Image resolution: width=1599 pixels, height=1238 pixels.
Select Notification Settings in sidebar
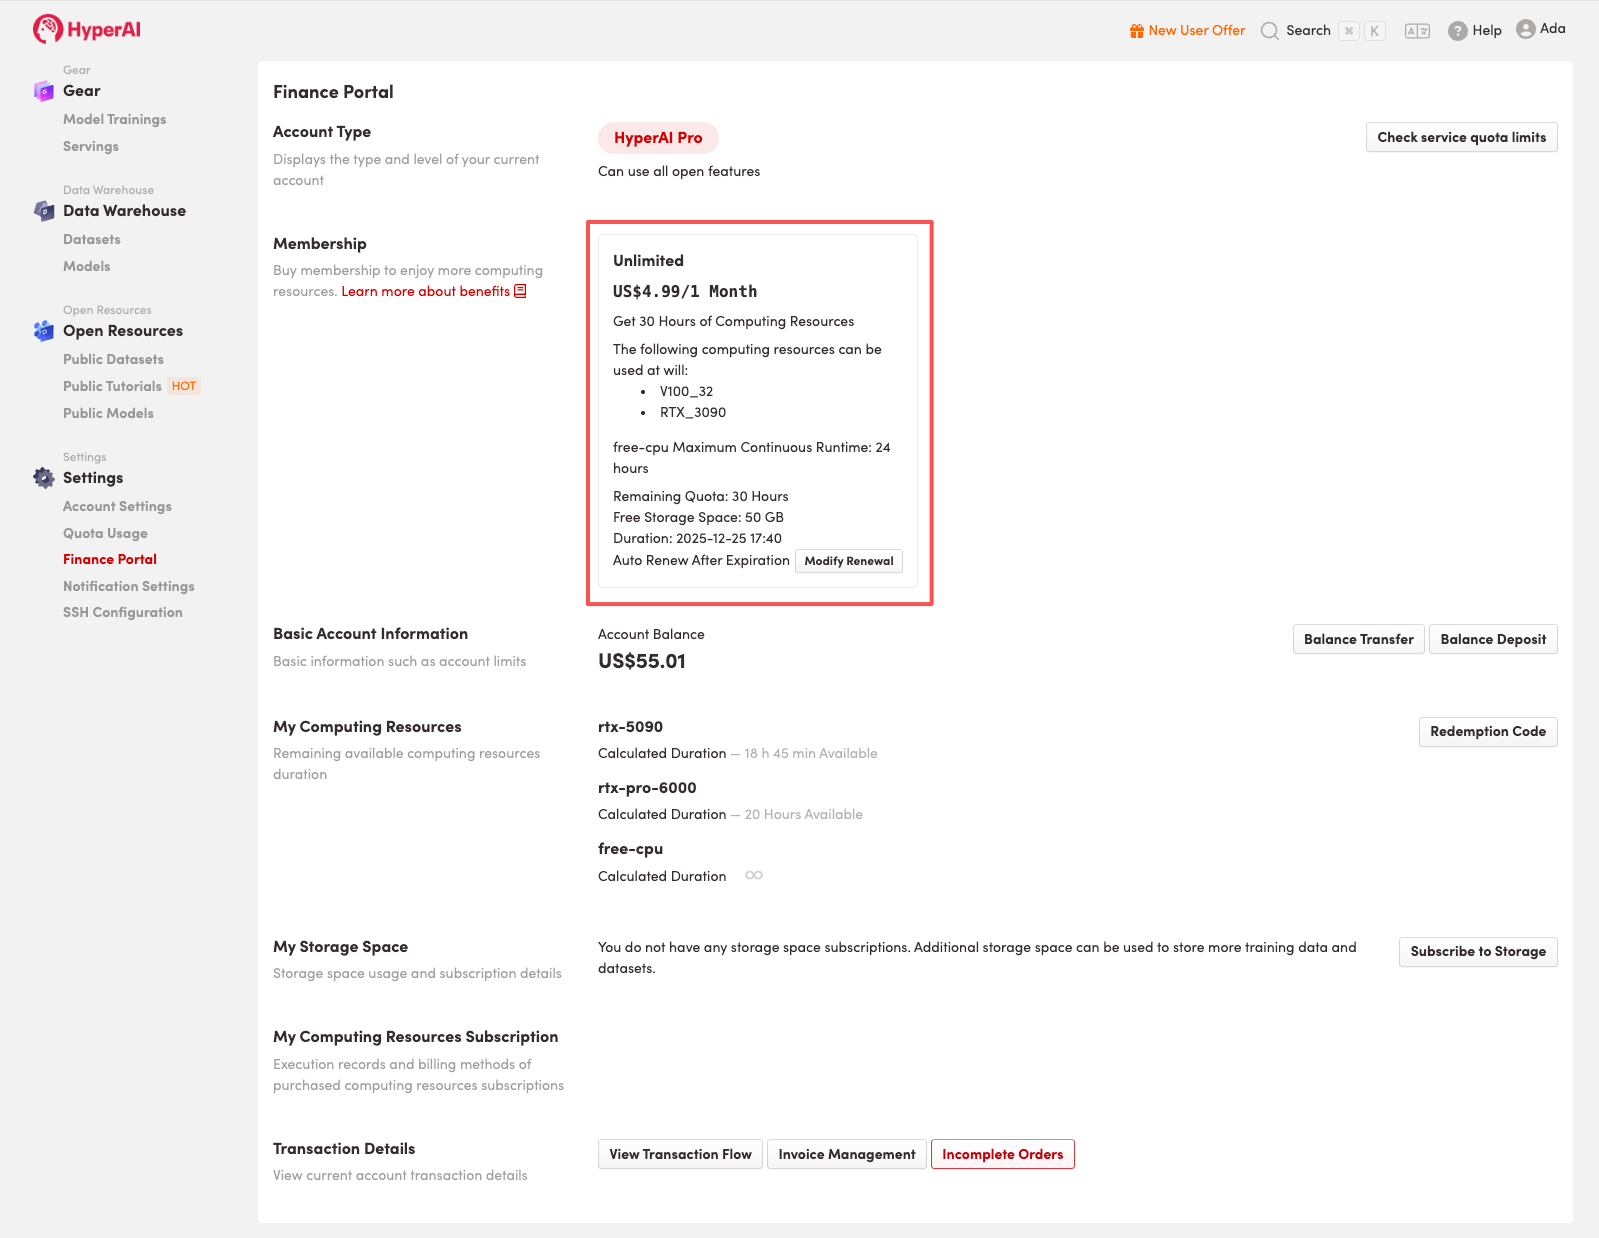point(128,586)
